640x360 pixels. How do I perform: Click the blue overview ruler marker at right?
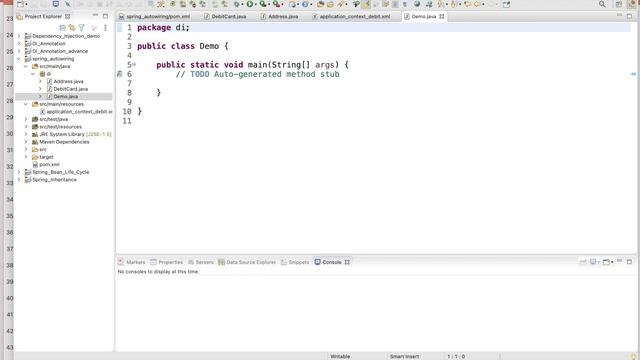[633, 74]
